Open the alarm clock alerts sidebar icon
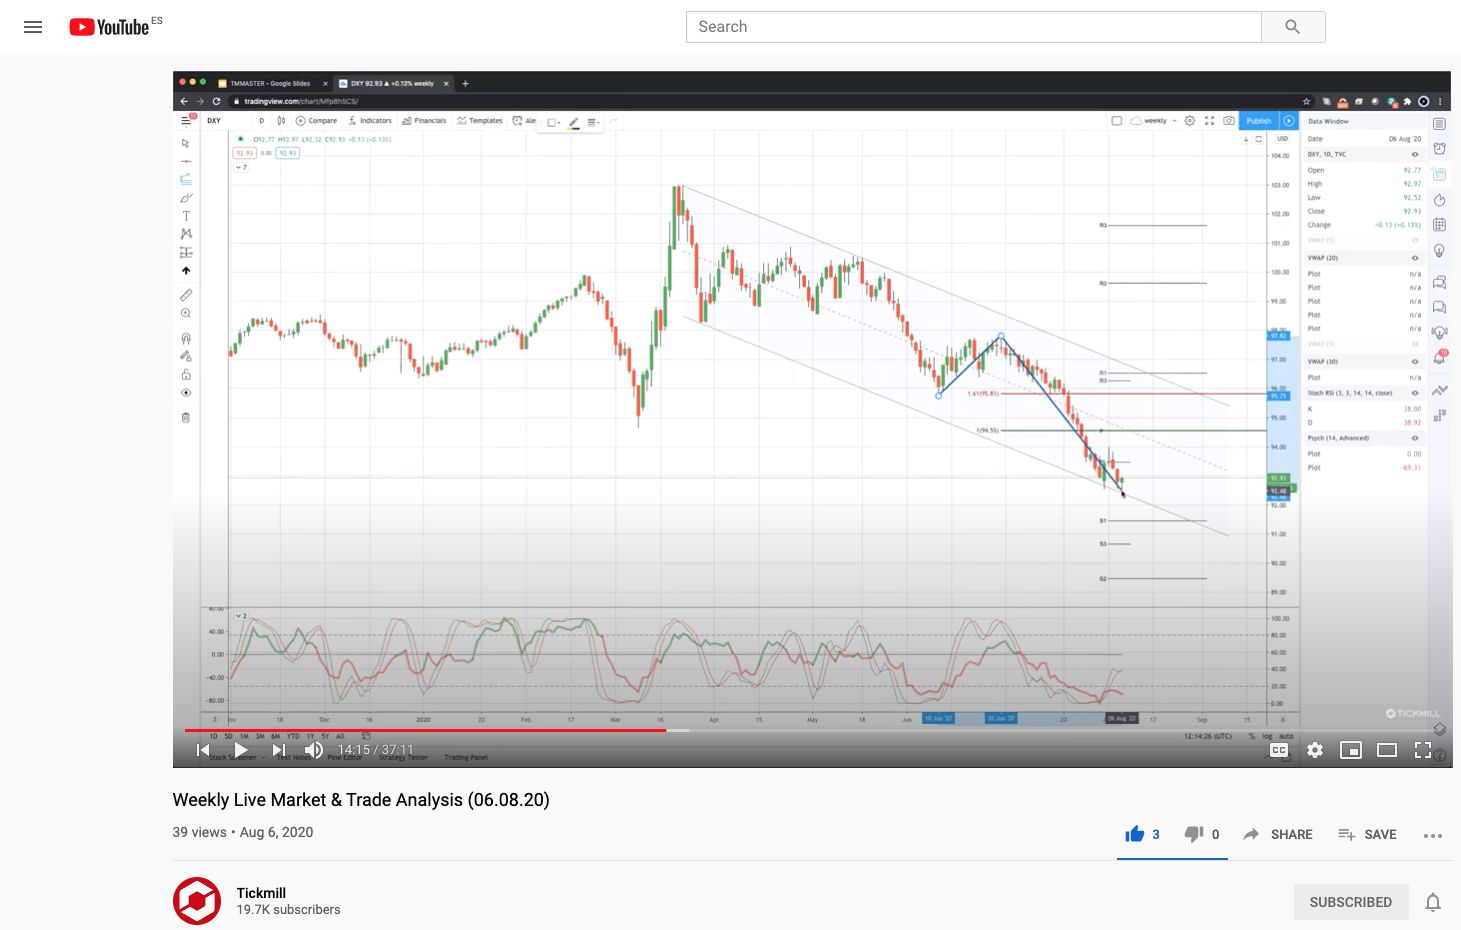The image size is (1461, 930). [1440, 148]
